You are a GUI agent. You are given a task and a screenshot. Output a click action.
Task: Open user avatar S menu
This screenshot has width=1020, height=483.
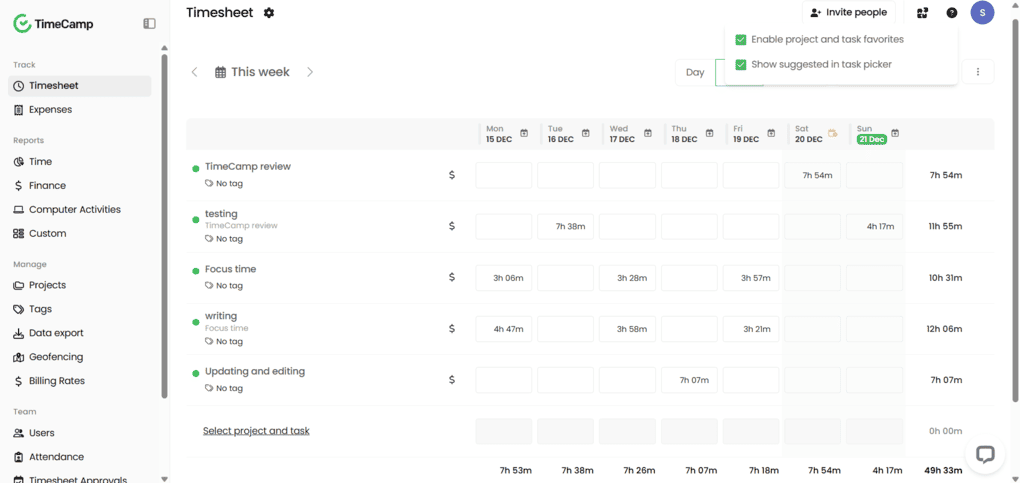tap(982, 12)
